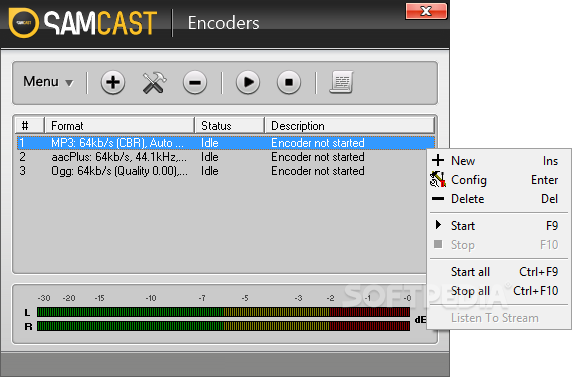The image size is (572, 377).
Task: Click the L channel level meter
Action: (223, 312)
